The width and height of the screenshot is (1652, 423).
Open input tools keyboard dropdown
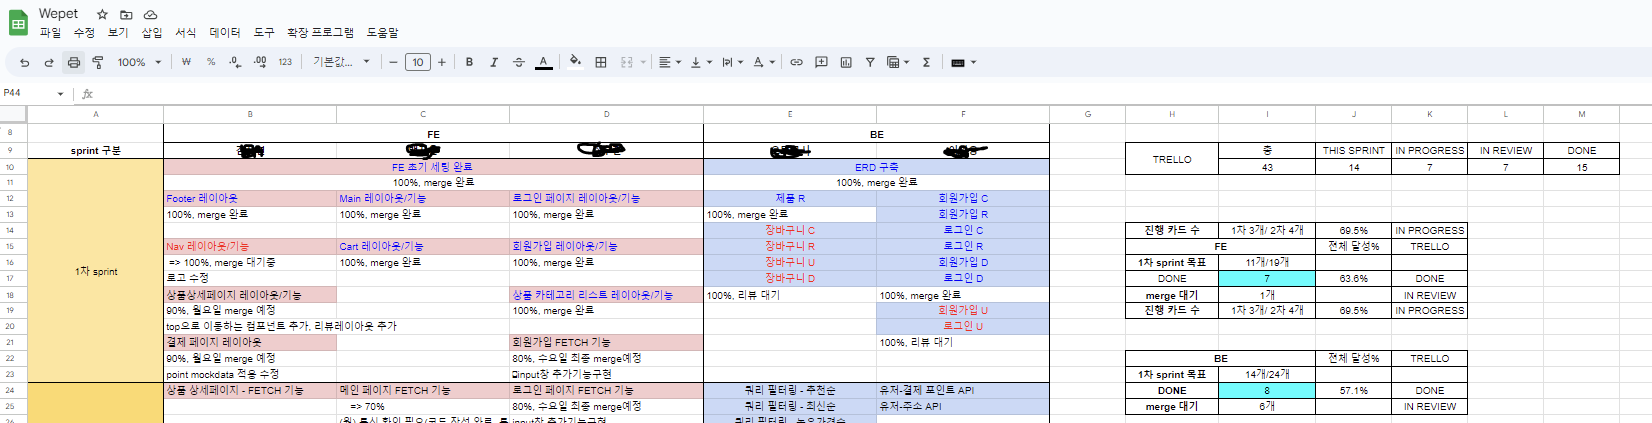pyautogui.click(x=963, y=62)
